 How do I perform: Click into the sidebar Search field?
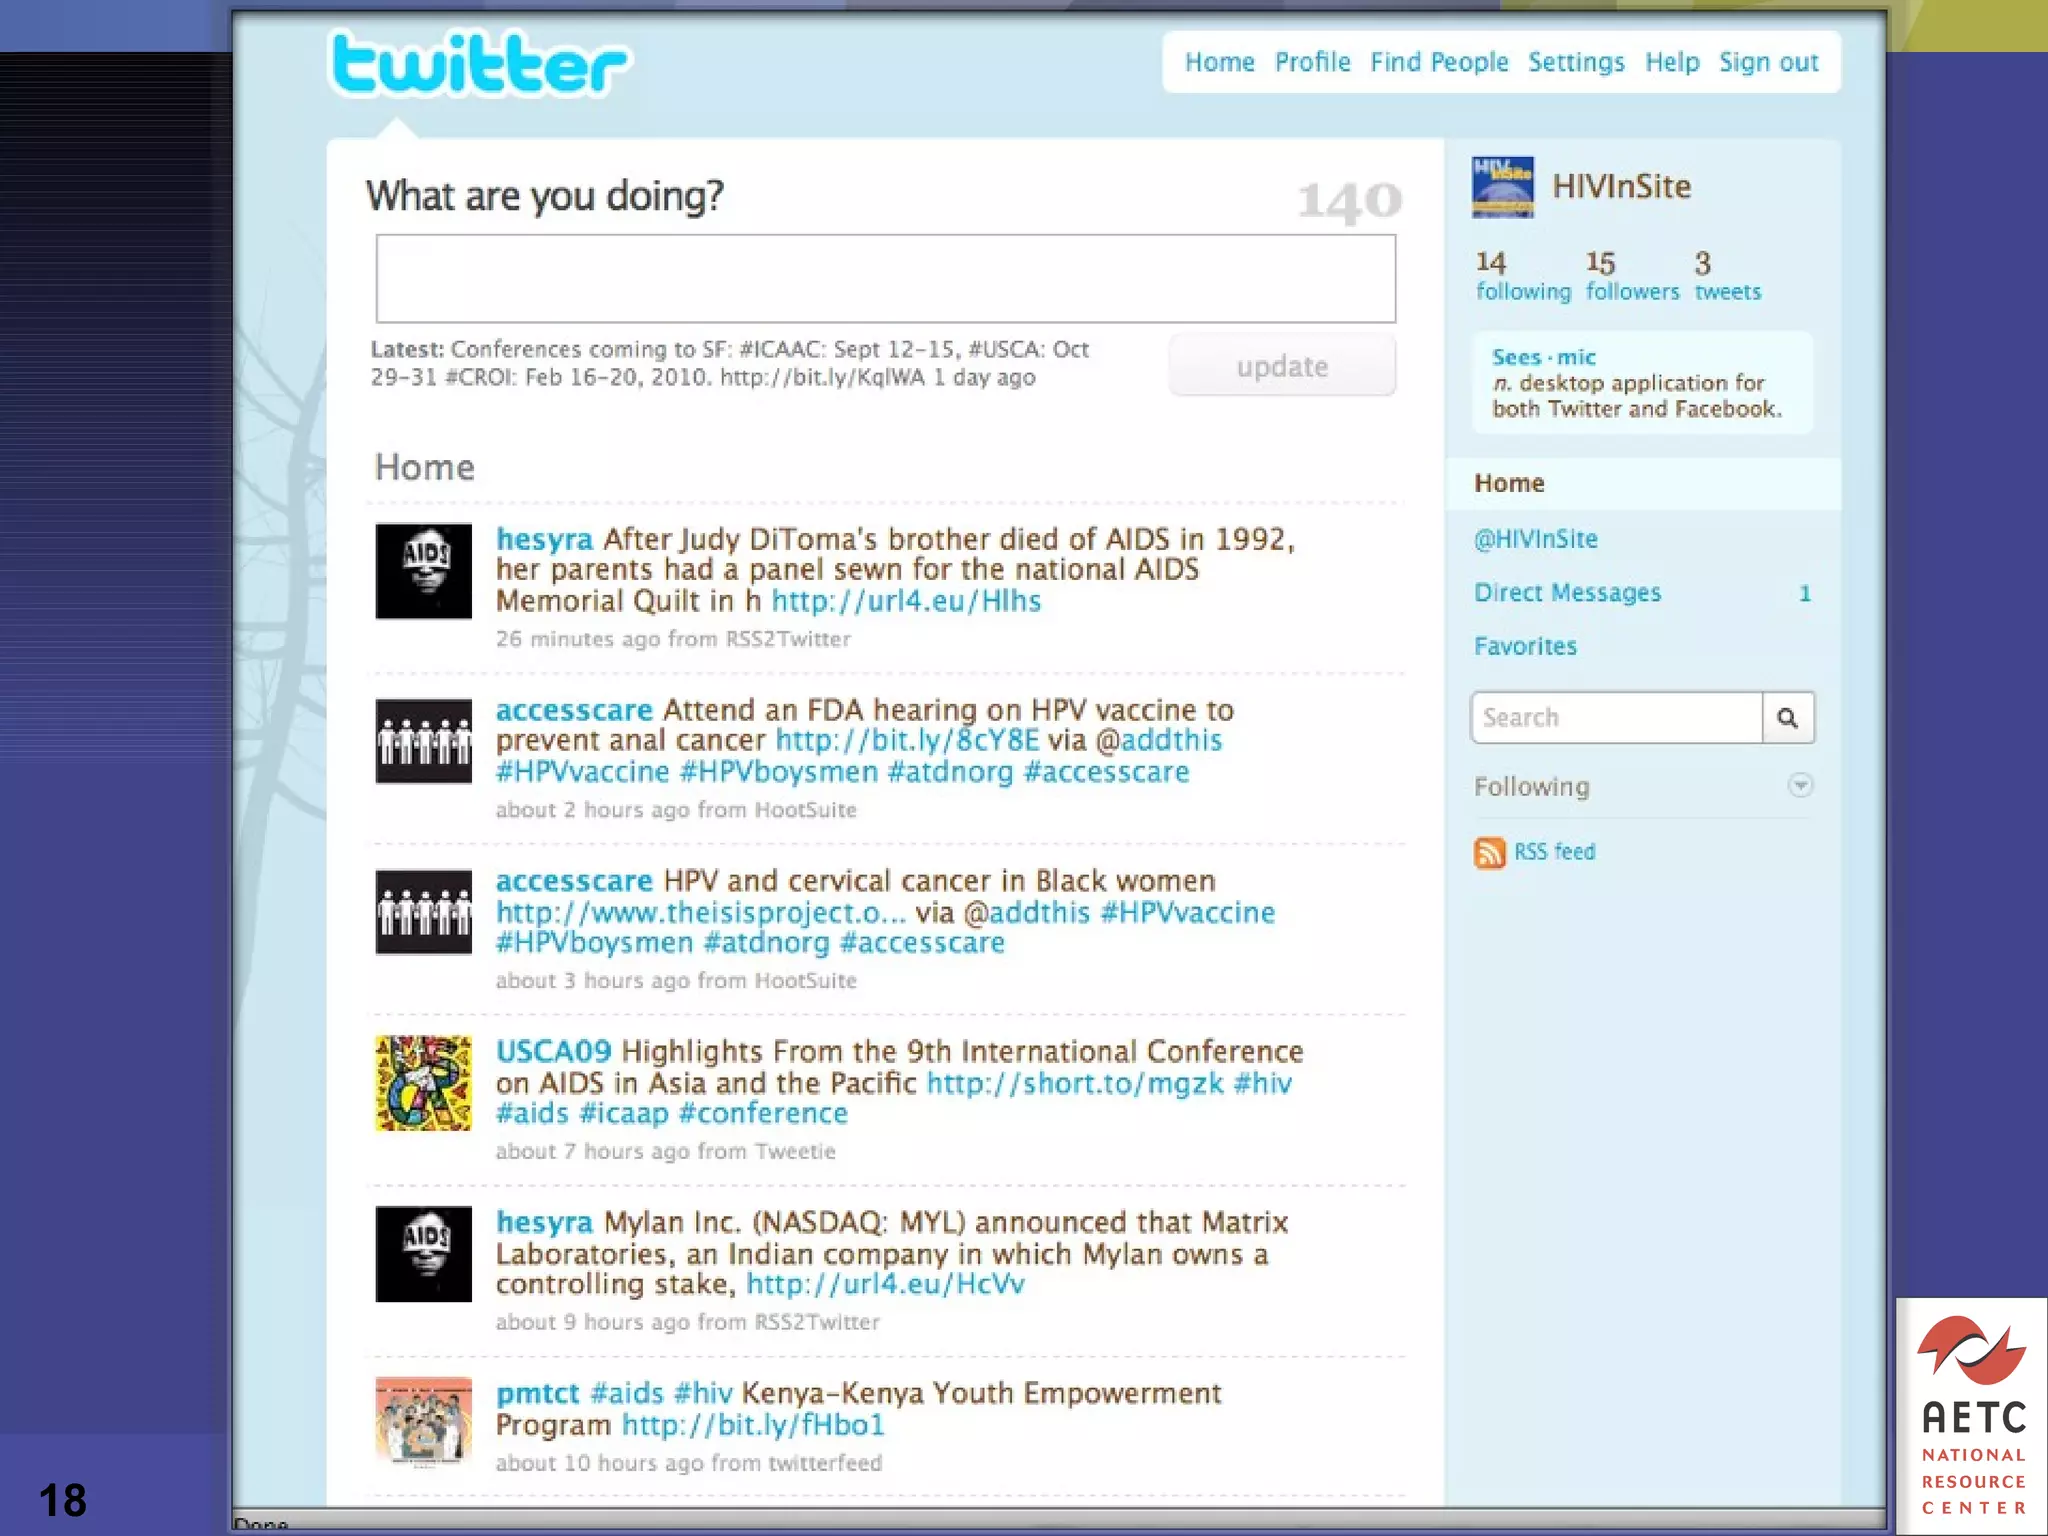coord(1616,718)
